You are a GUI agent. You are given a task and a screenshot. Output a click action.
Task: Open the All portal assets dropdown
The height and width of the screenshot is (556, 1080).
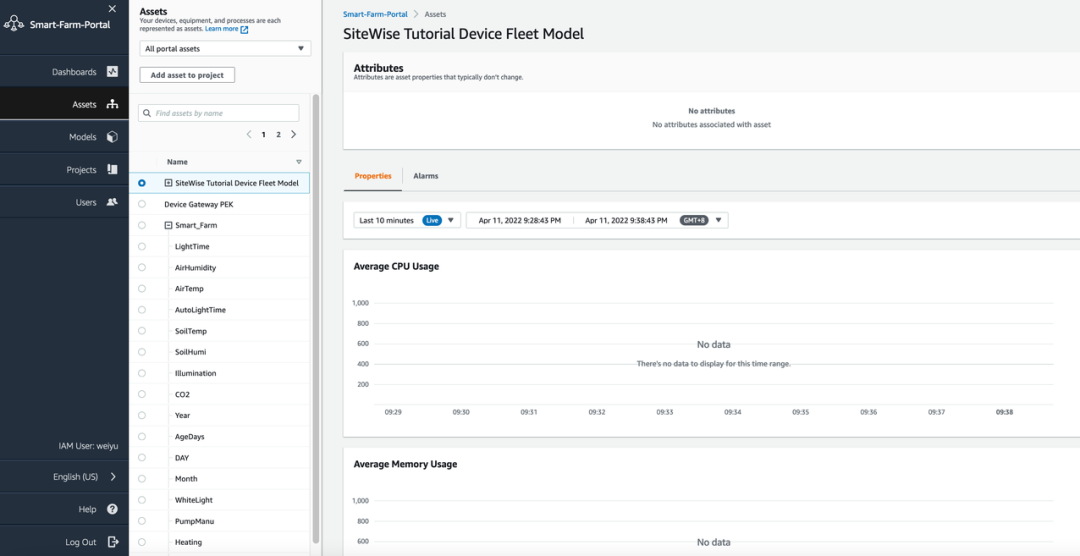point(225,49)
